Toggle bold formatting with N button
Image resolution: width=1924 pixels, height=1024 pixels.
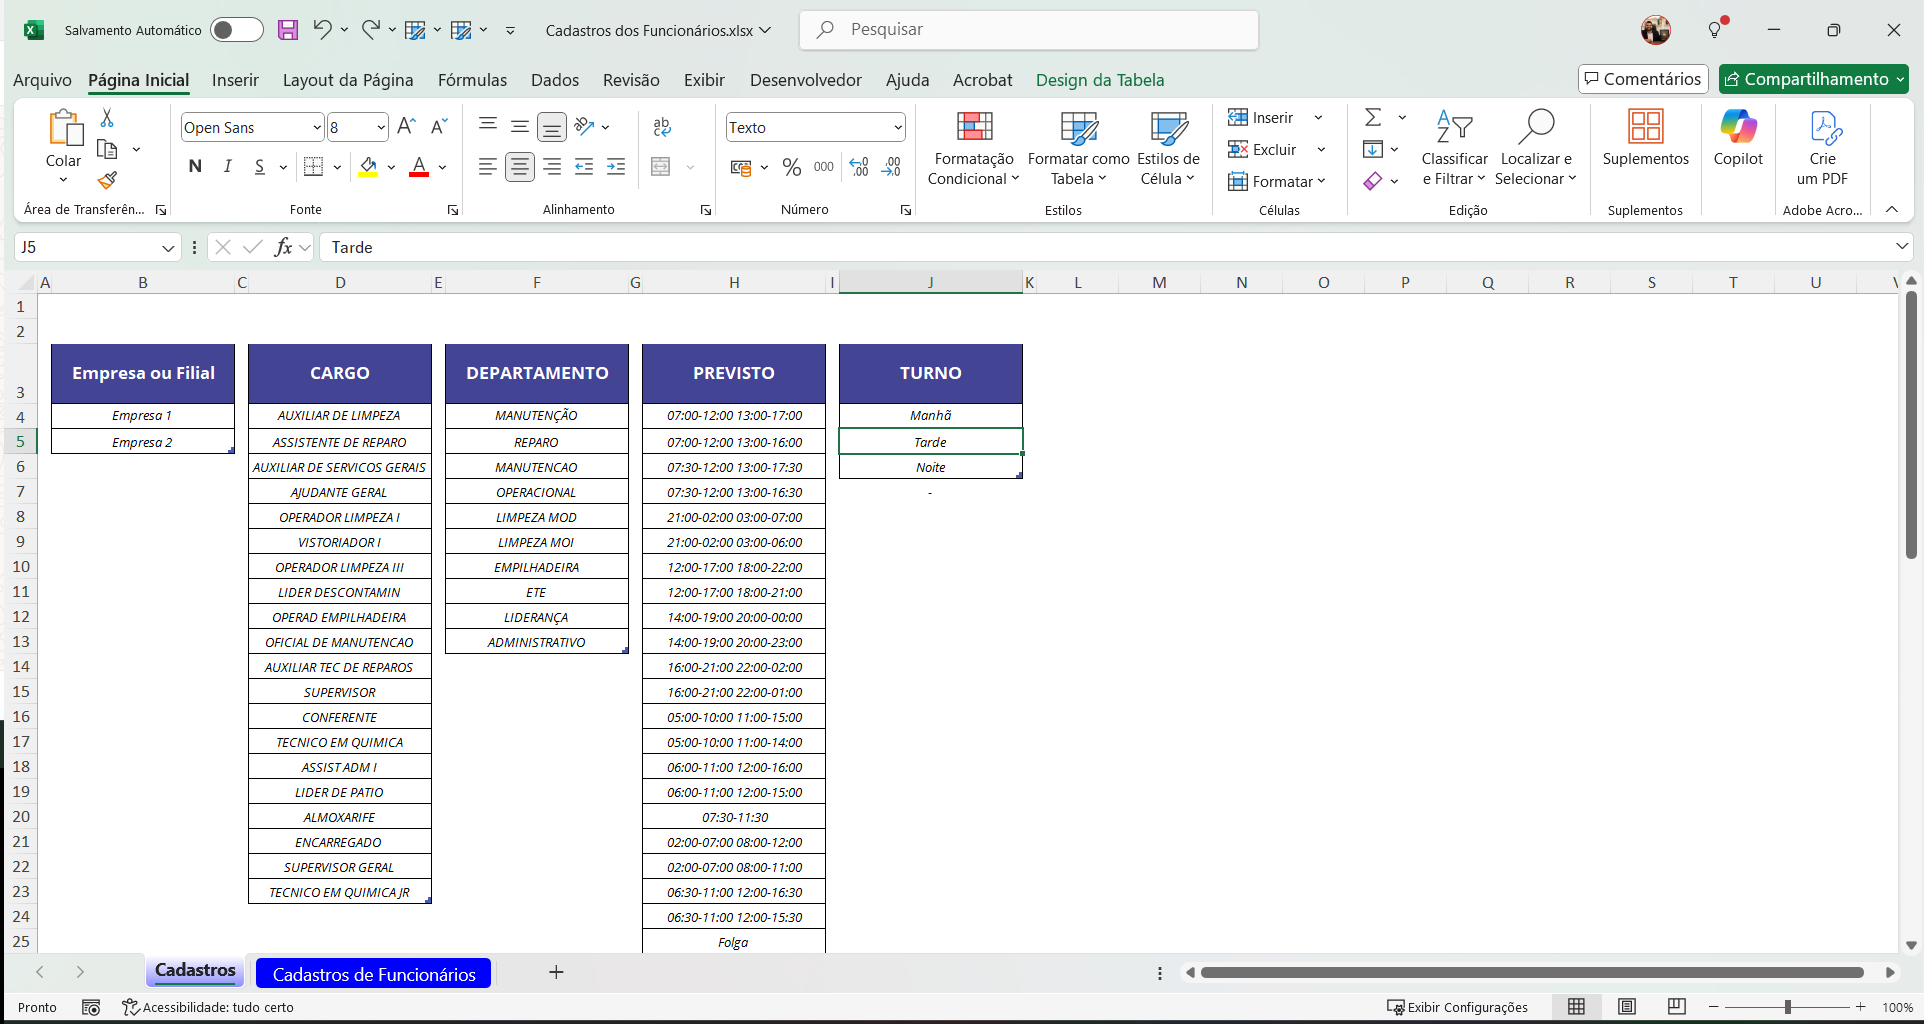pos(195,167)
